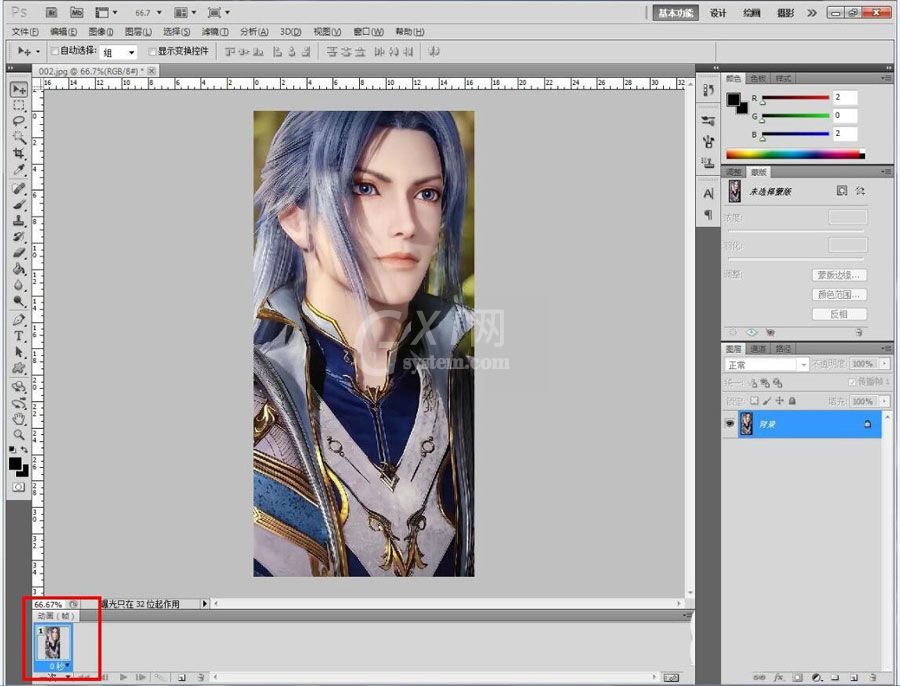Open the 滤镜(T) menu

[215, 32]
